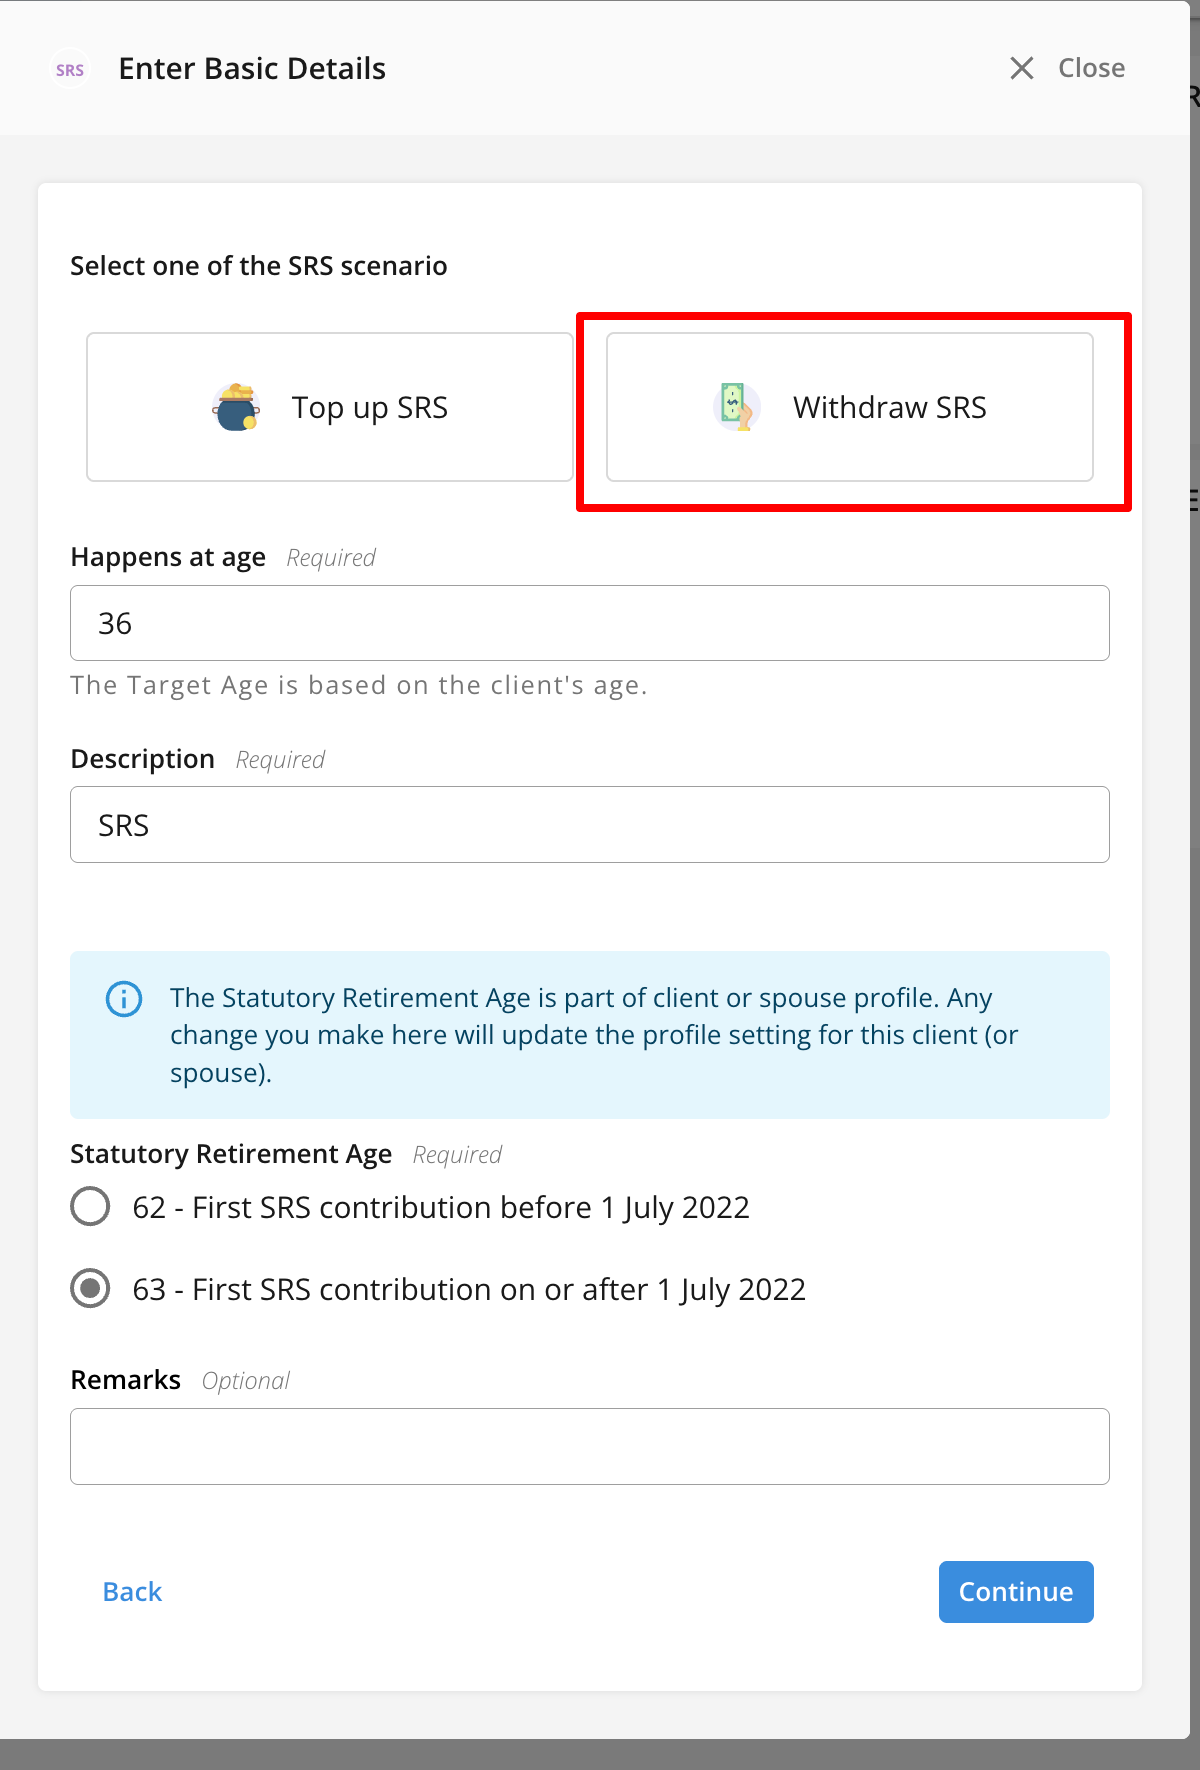Click 'Select one of the SRS scenario' heading

tap(259, 266)
